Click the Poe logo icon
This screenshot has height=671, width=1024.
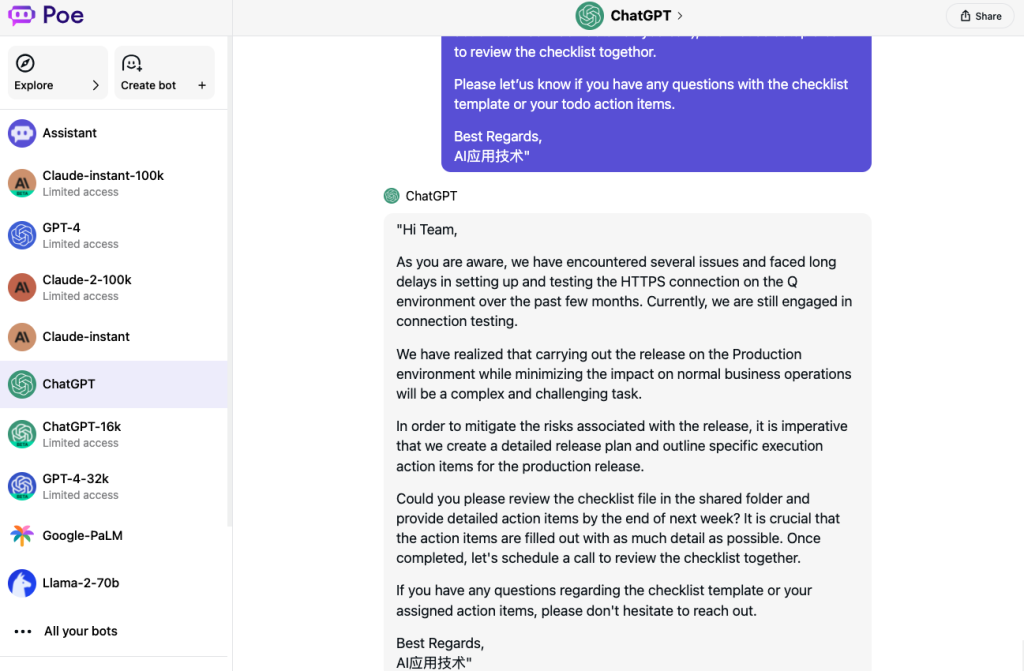tap(22, 16)
